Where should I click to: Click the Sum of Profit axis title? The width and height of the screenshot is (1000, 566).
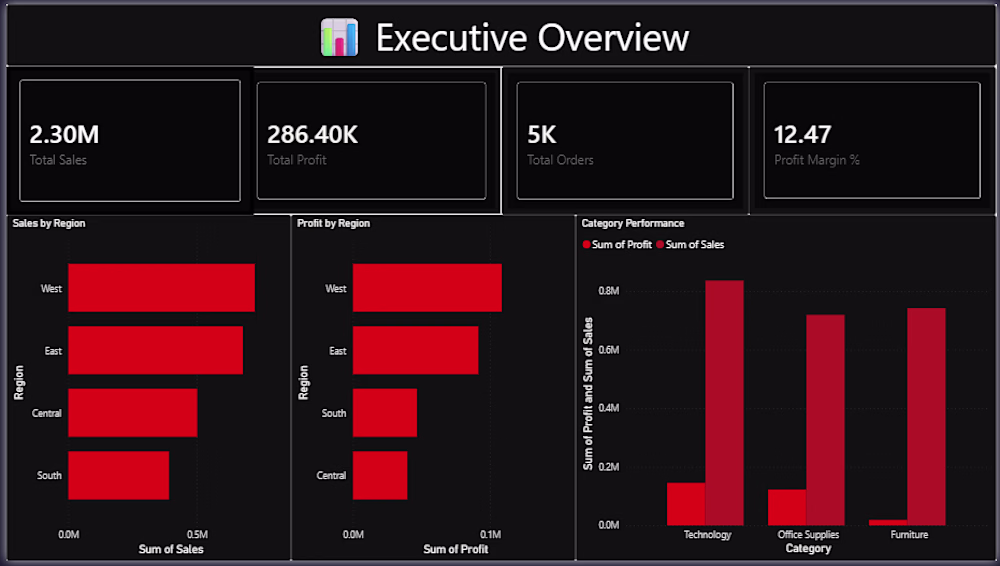coord(455,549)
